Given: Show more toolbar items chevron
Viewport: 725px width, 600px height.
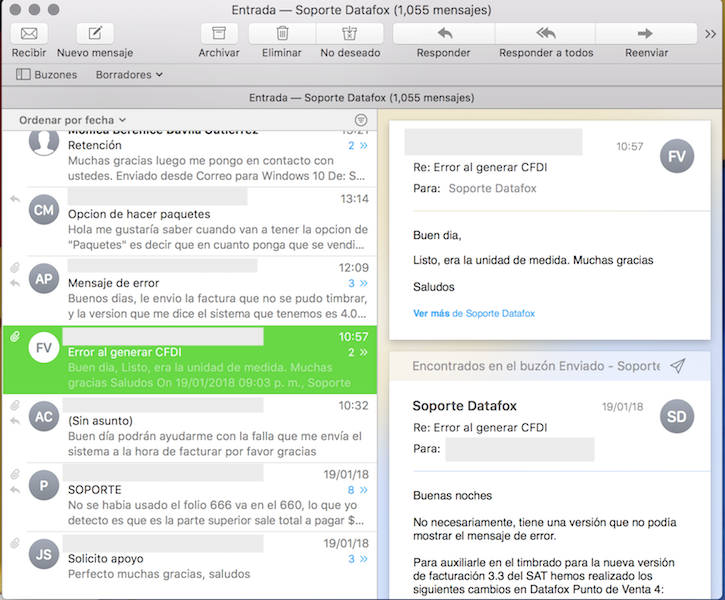Looking at the screenshot, I should [x=711, y=34].
